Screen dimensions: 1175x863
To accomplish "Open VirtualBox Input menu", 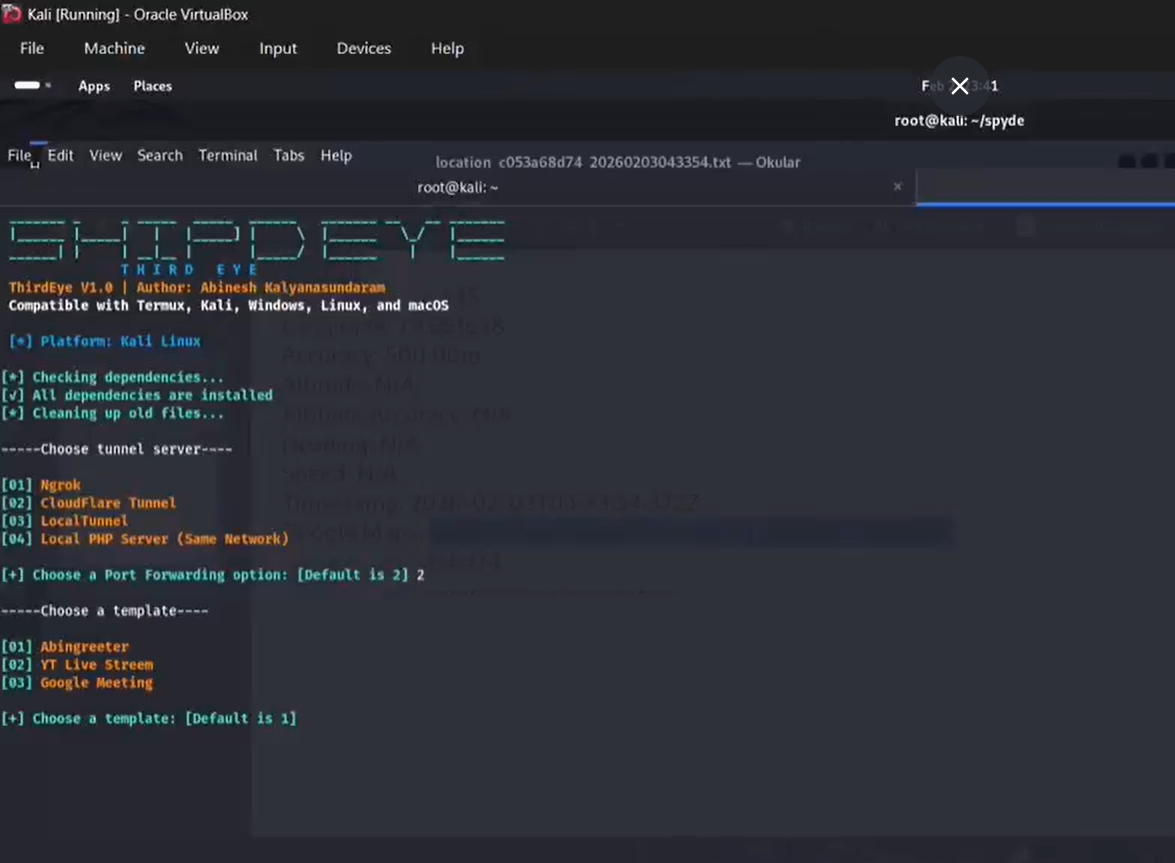I will (x=278, y=48).
